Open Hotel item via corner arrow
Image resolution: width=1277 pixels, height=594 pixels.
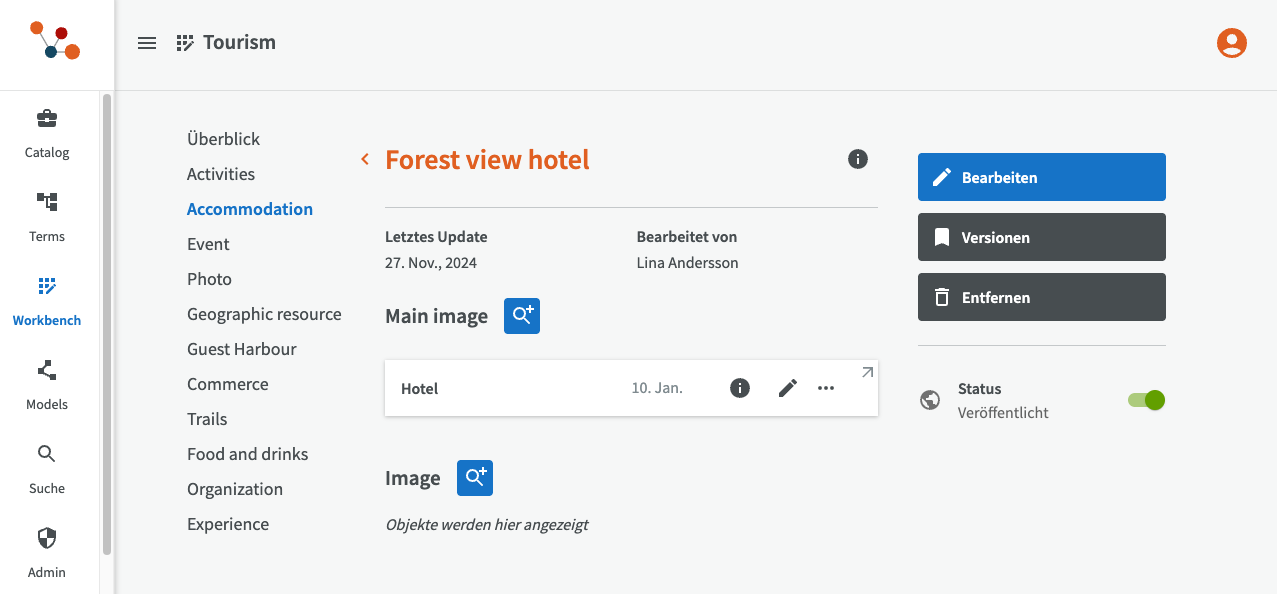tap(867, 372)
